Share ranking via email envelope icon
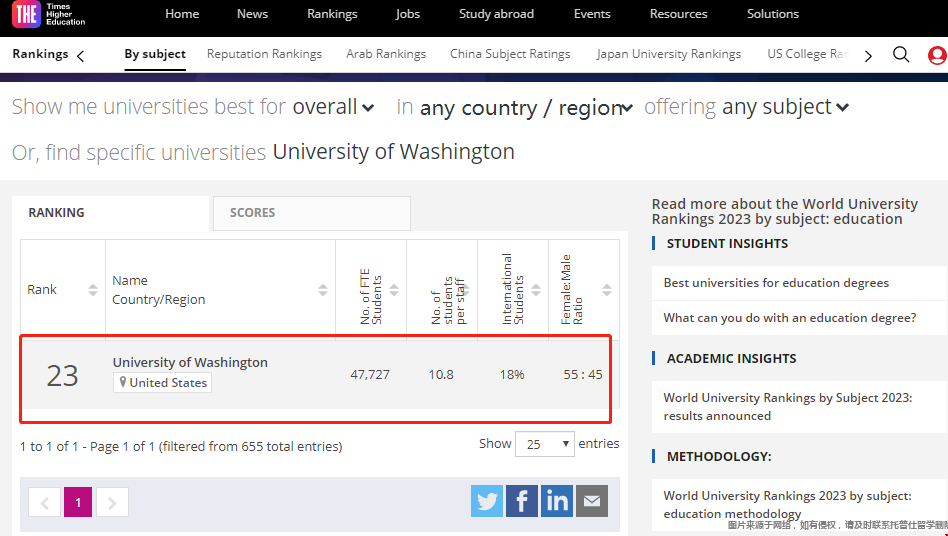The image size is (948, 536). pyautogui.click(x=592, y=501)
